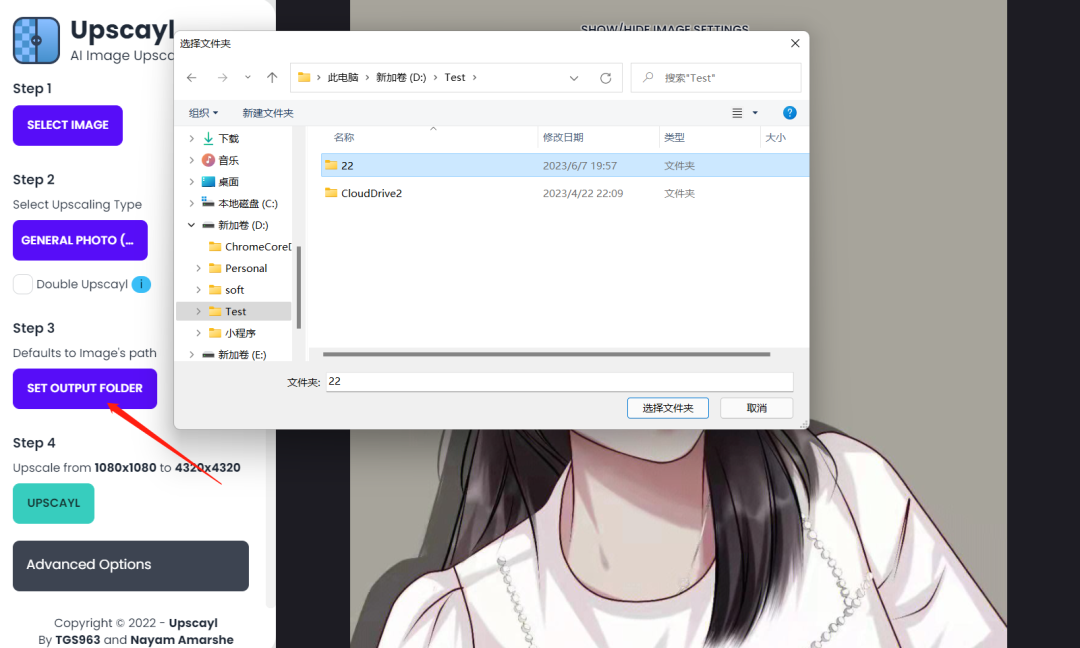Expand the Personal folder node
Viewport: 1080px width, 648px height.
tap(200, 268)
